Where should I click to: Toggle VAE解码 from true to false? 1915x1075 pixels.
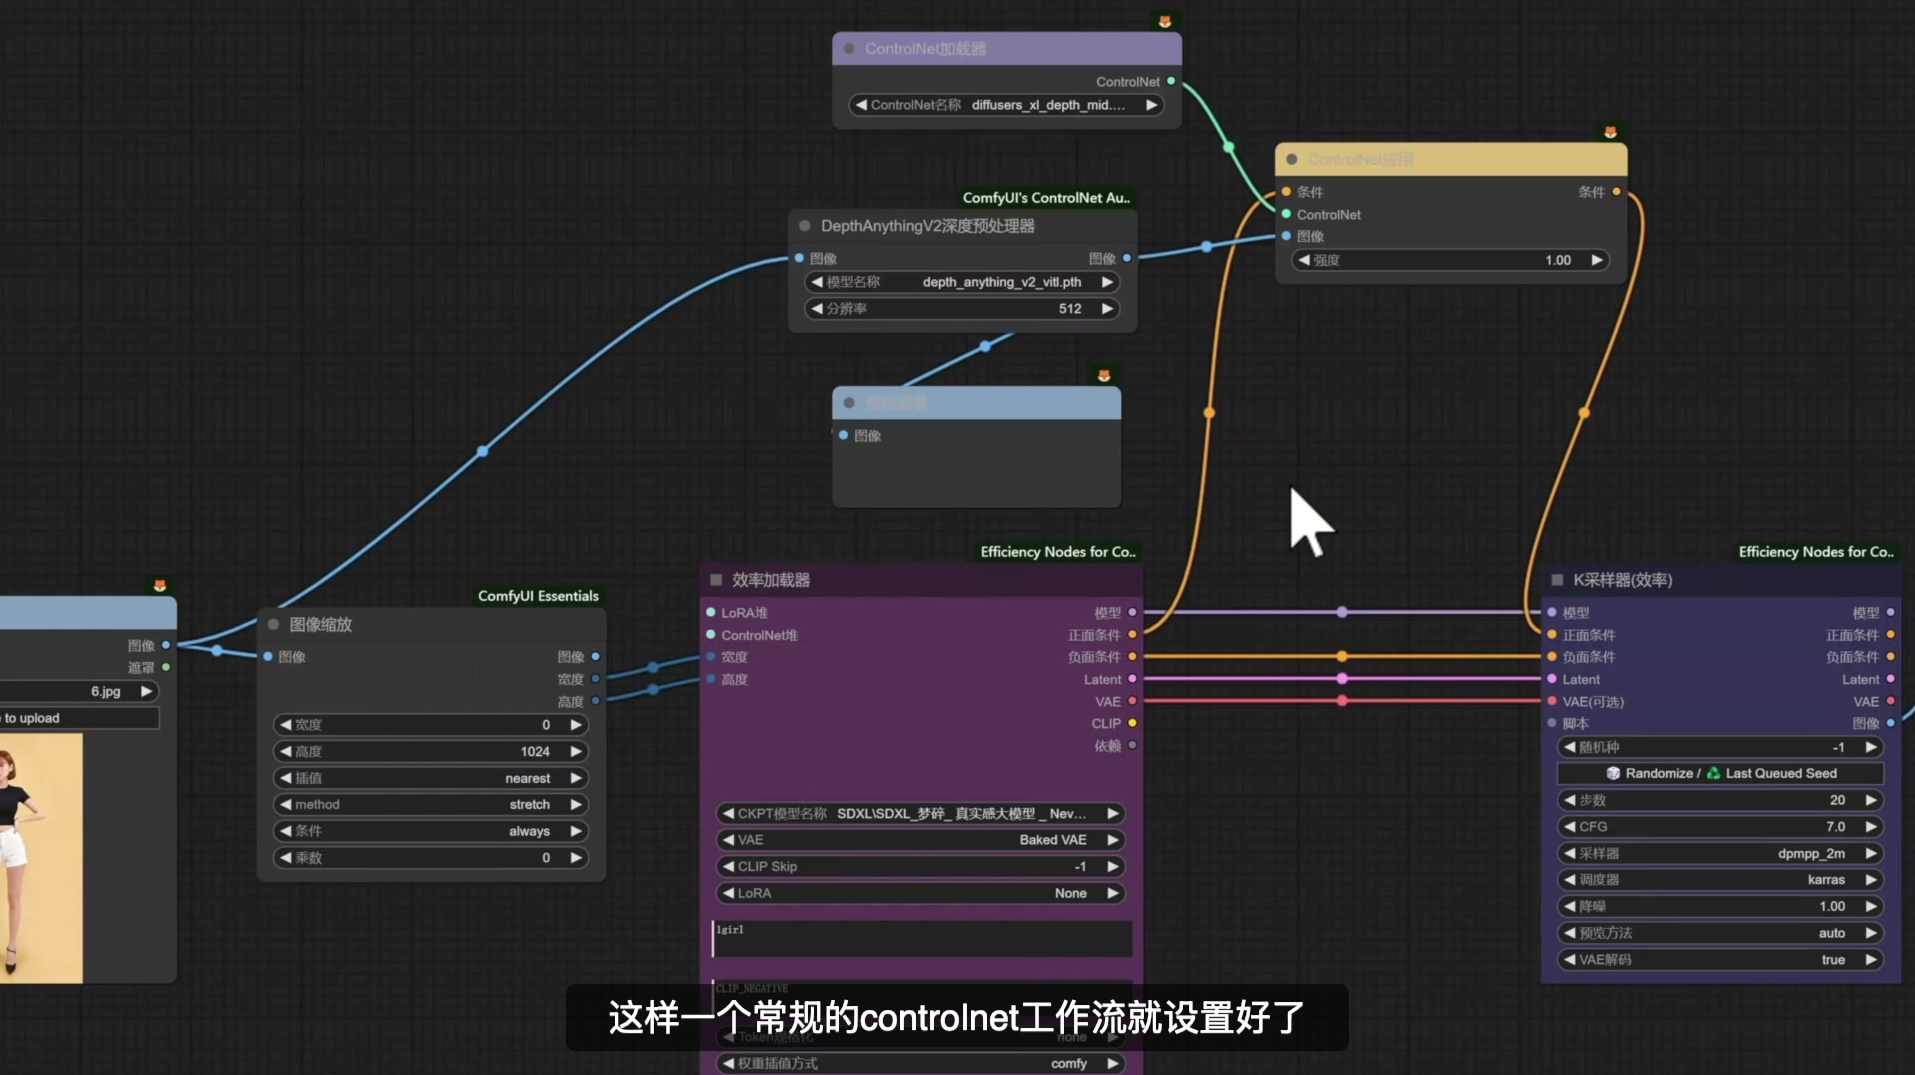pos(1833,959)
